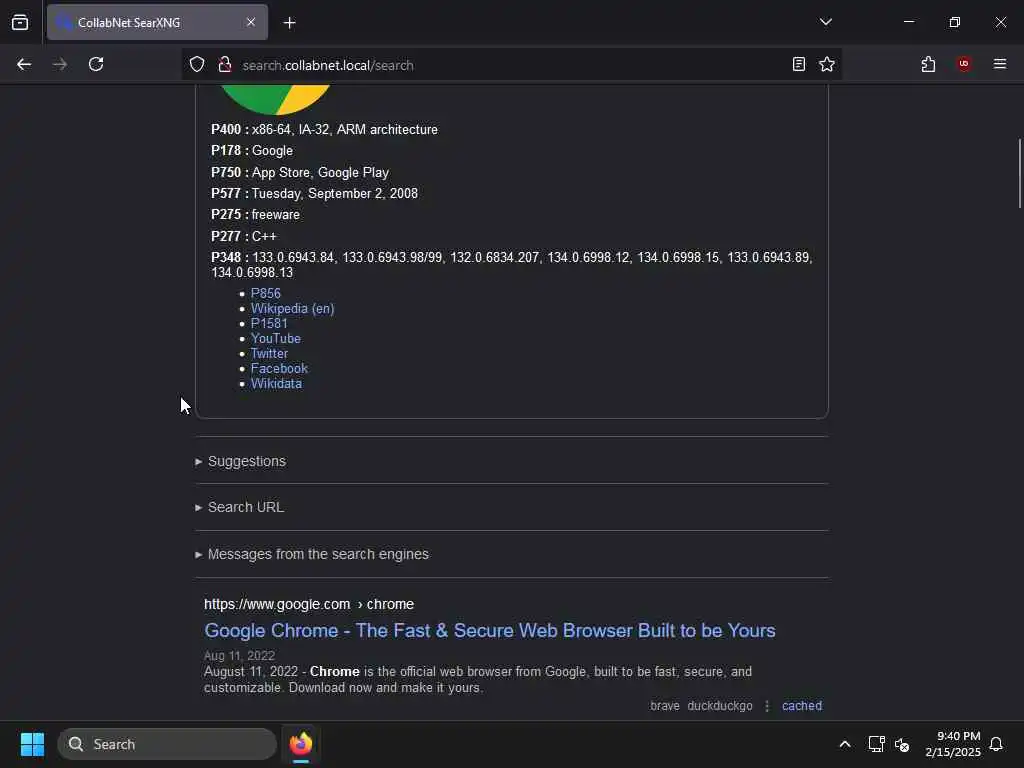Minimize the Firefox window

point(909,22)
